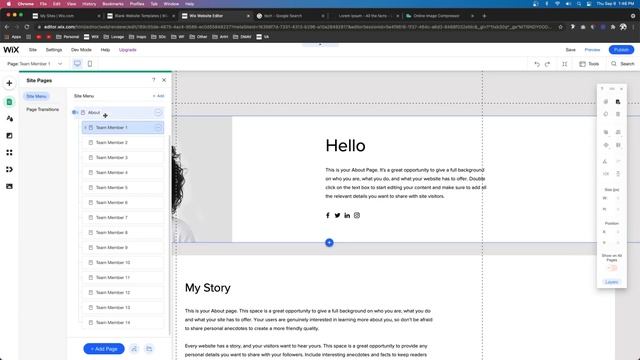The height and width of the screenshot is (360, 640).
Task: Open the Layers button in floating toolbar
Action: [611, 282]
